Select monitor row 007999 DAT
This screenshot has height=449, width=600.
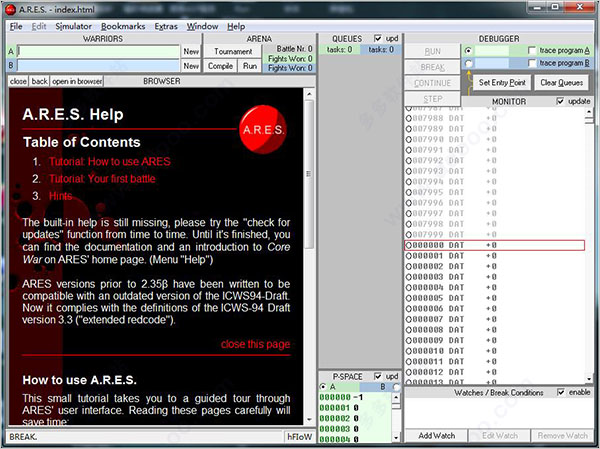tap(494, 235)
